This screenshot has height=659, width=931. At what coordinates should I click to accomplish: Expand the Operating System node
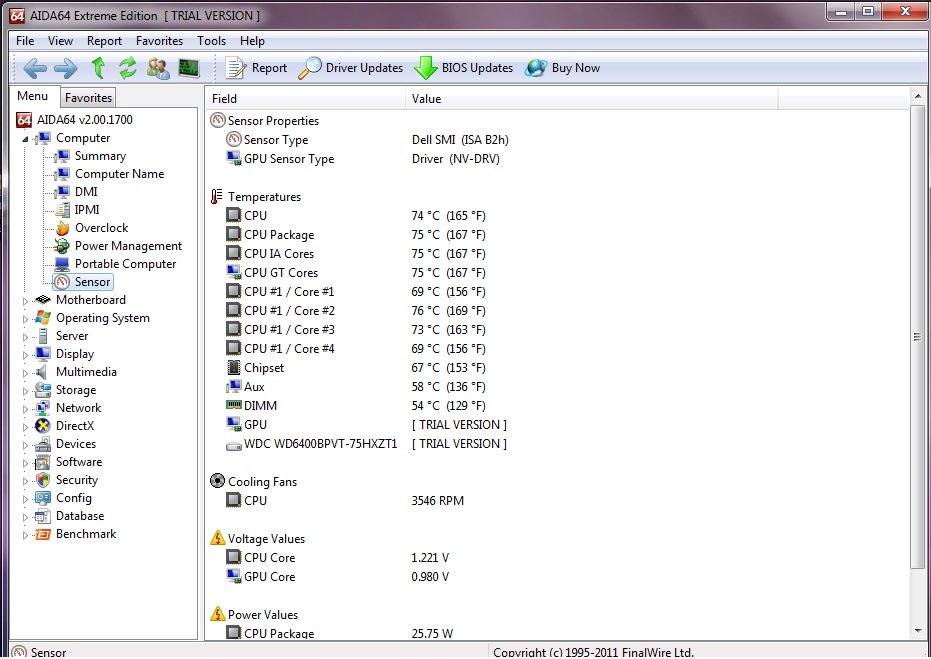pyautogui.click(x=25, y=319)
